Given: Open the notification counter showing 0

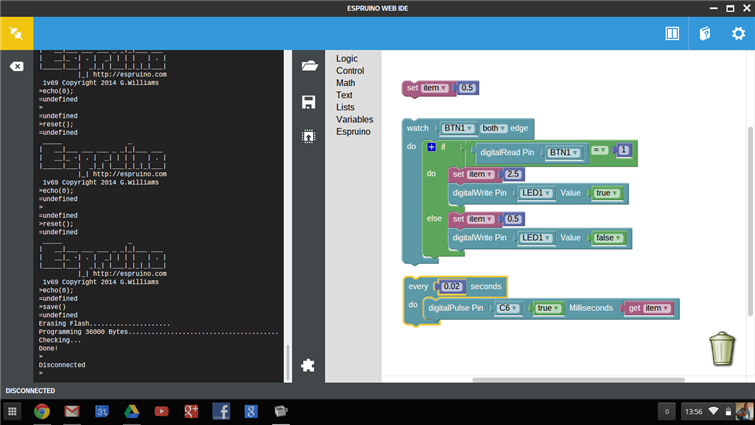Looking at the screenshot, I should [x=667, y=412].
